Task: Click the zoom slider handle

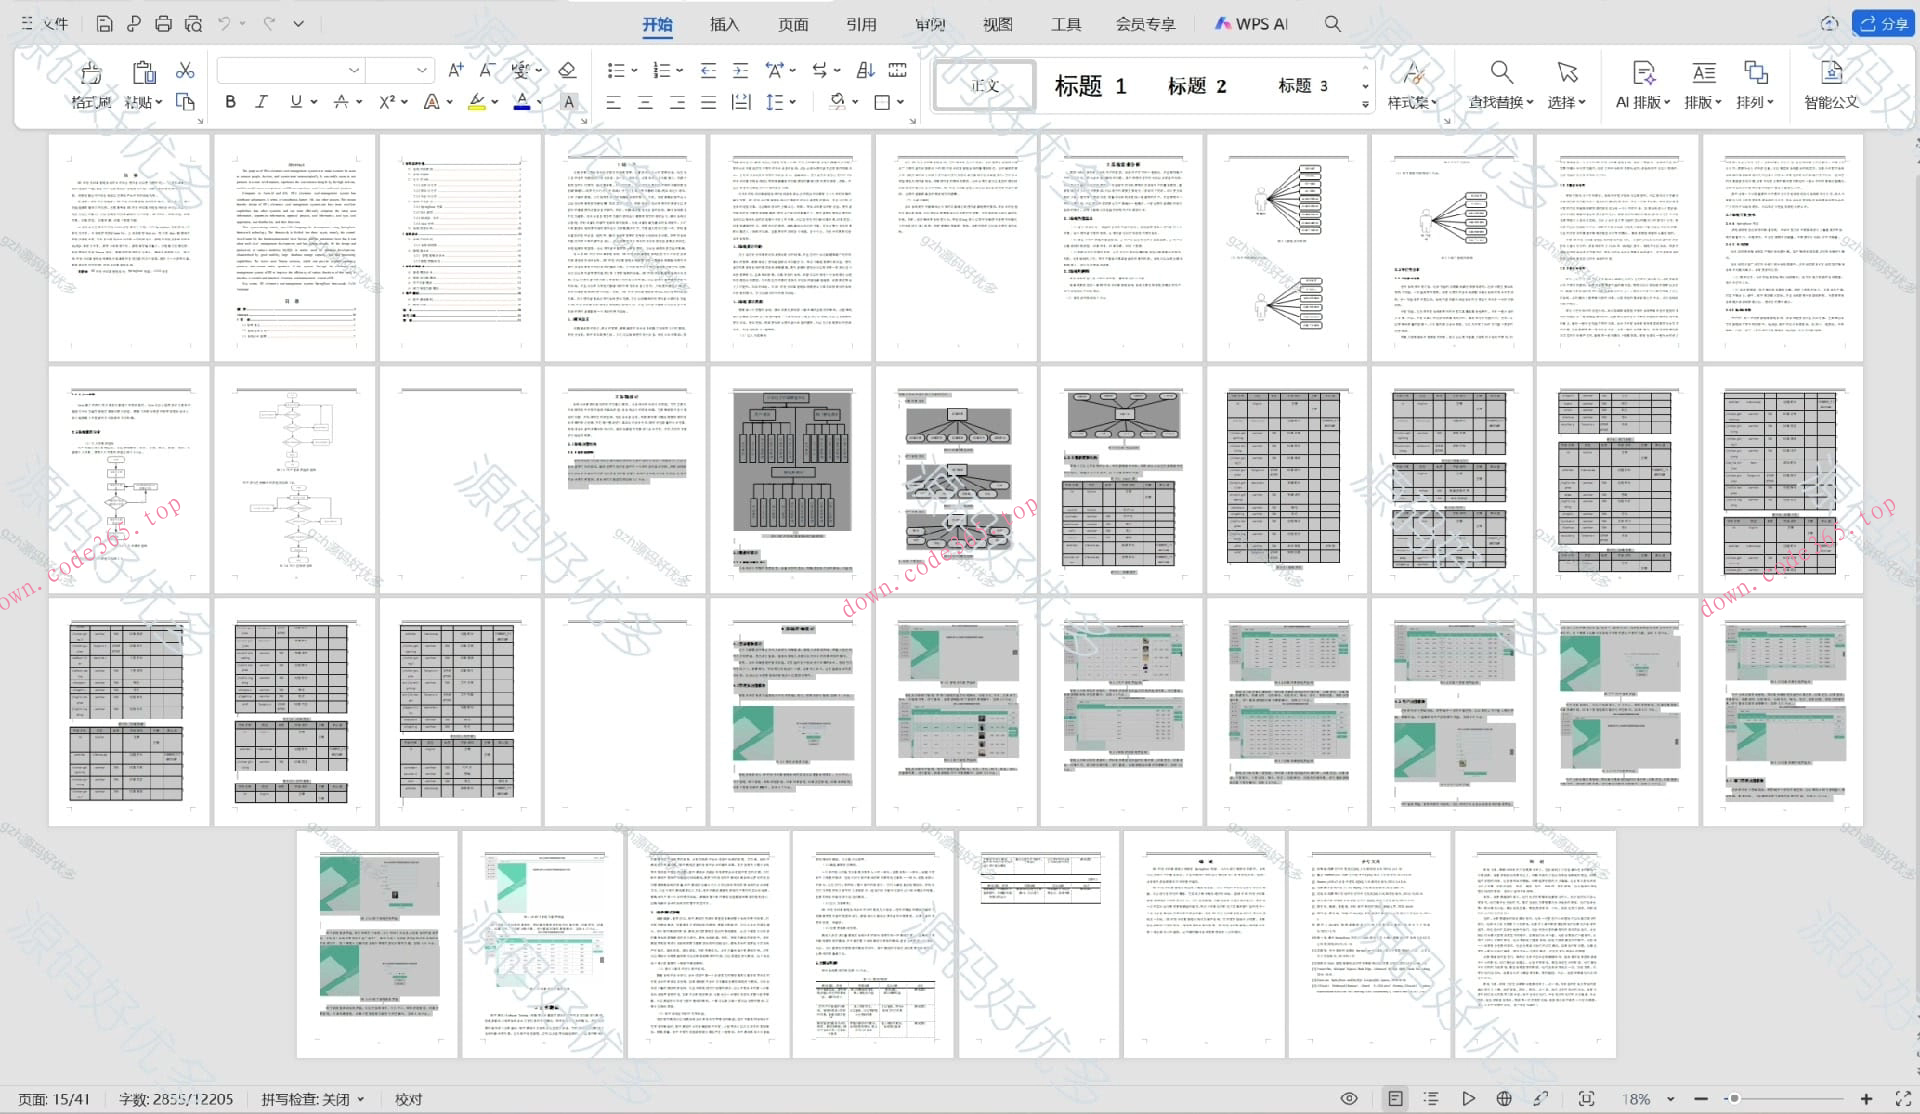Action: 1734,1098
